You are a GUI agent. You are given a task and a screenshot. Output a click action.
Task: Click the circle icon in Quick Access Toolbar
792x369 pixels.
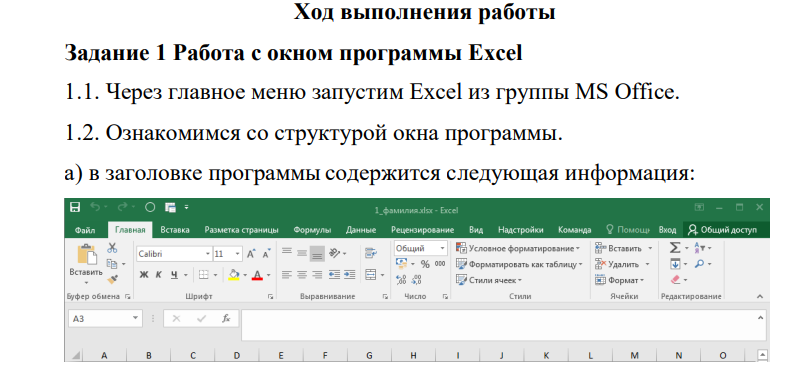pyautogui.click(x=150, y=207)
